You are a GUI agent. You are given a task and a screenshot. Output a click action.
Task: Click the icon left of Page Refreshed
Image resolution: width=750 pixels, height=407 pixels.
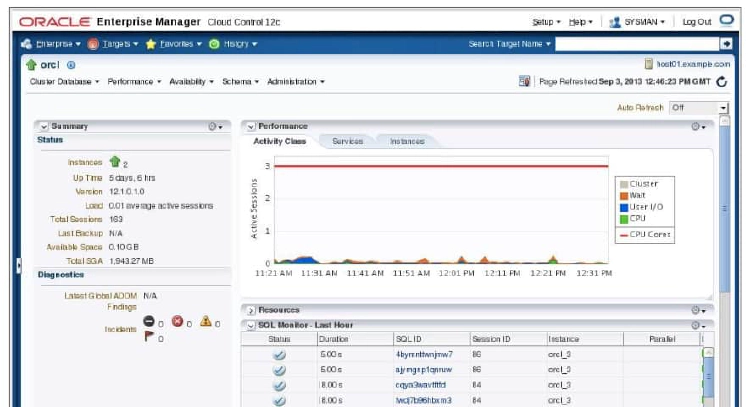524,81
